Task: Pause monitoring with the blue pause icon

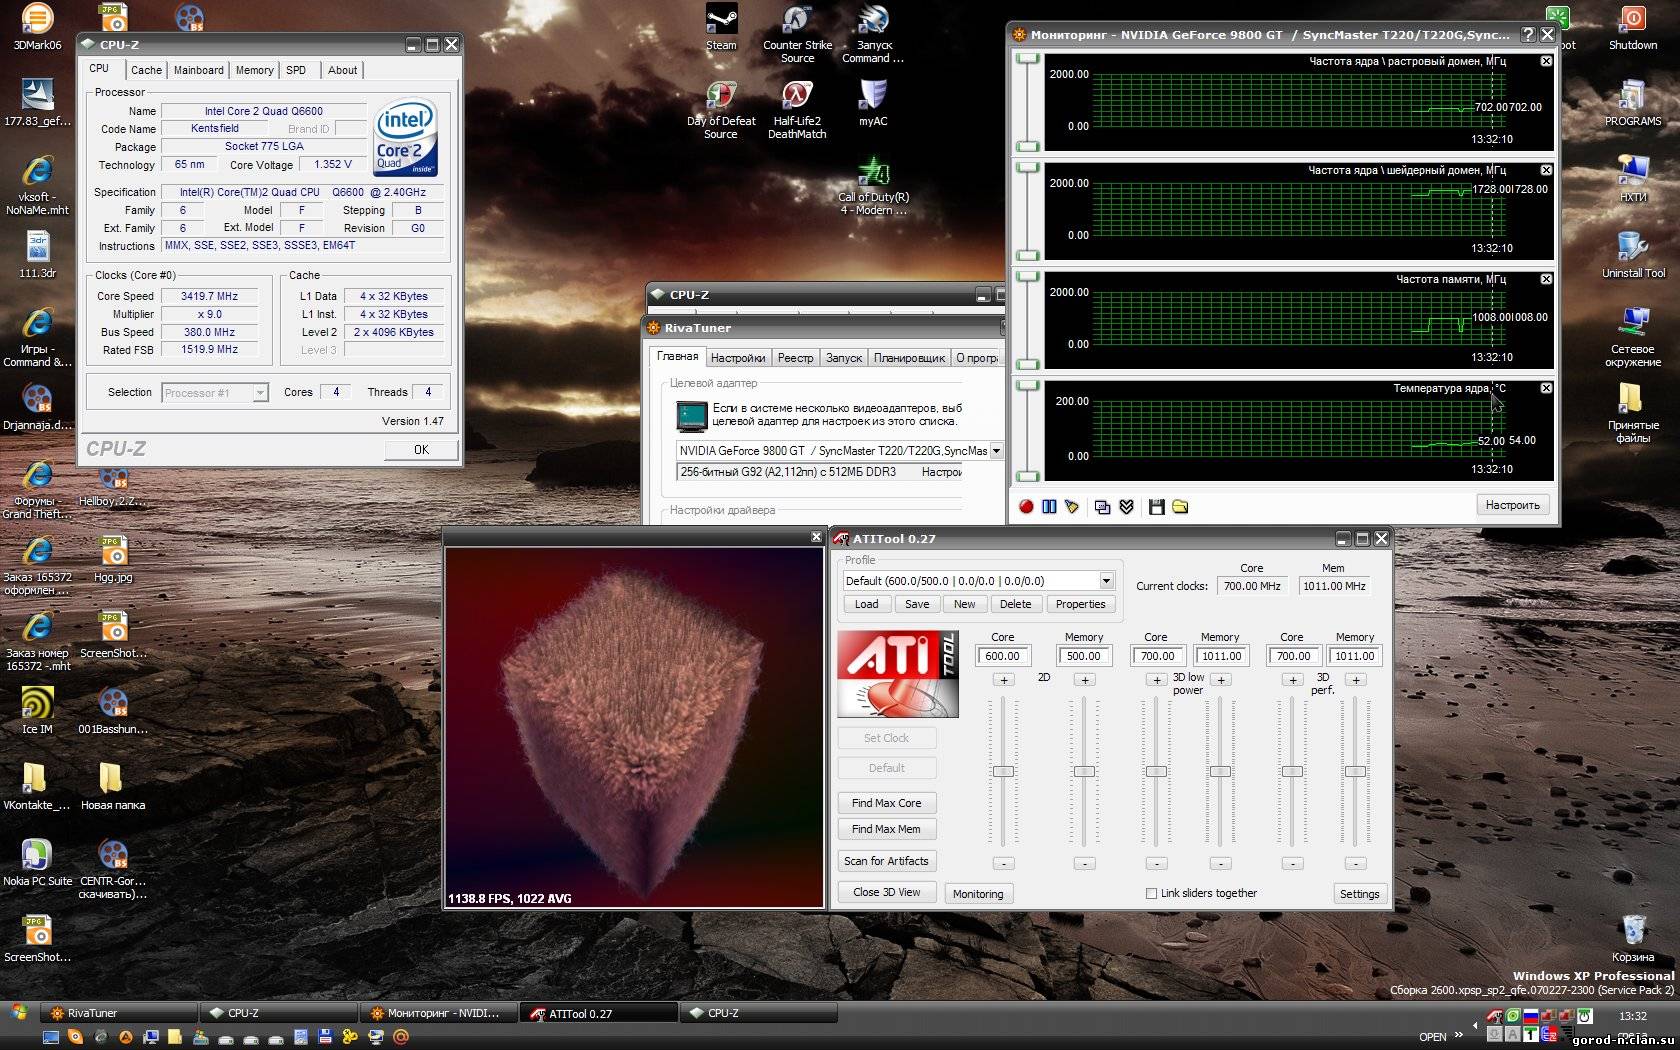Action: point(1049,507)
